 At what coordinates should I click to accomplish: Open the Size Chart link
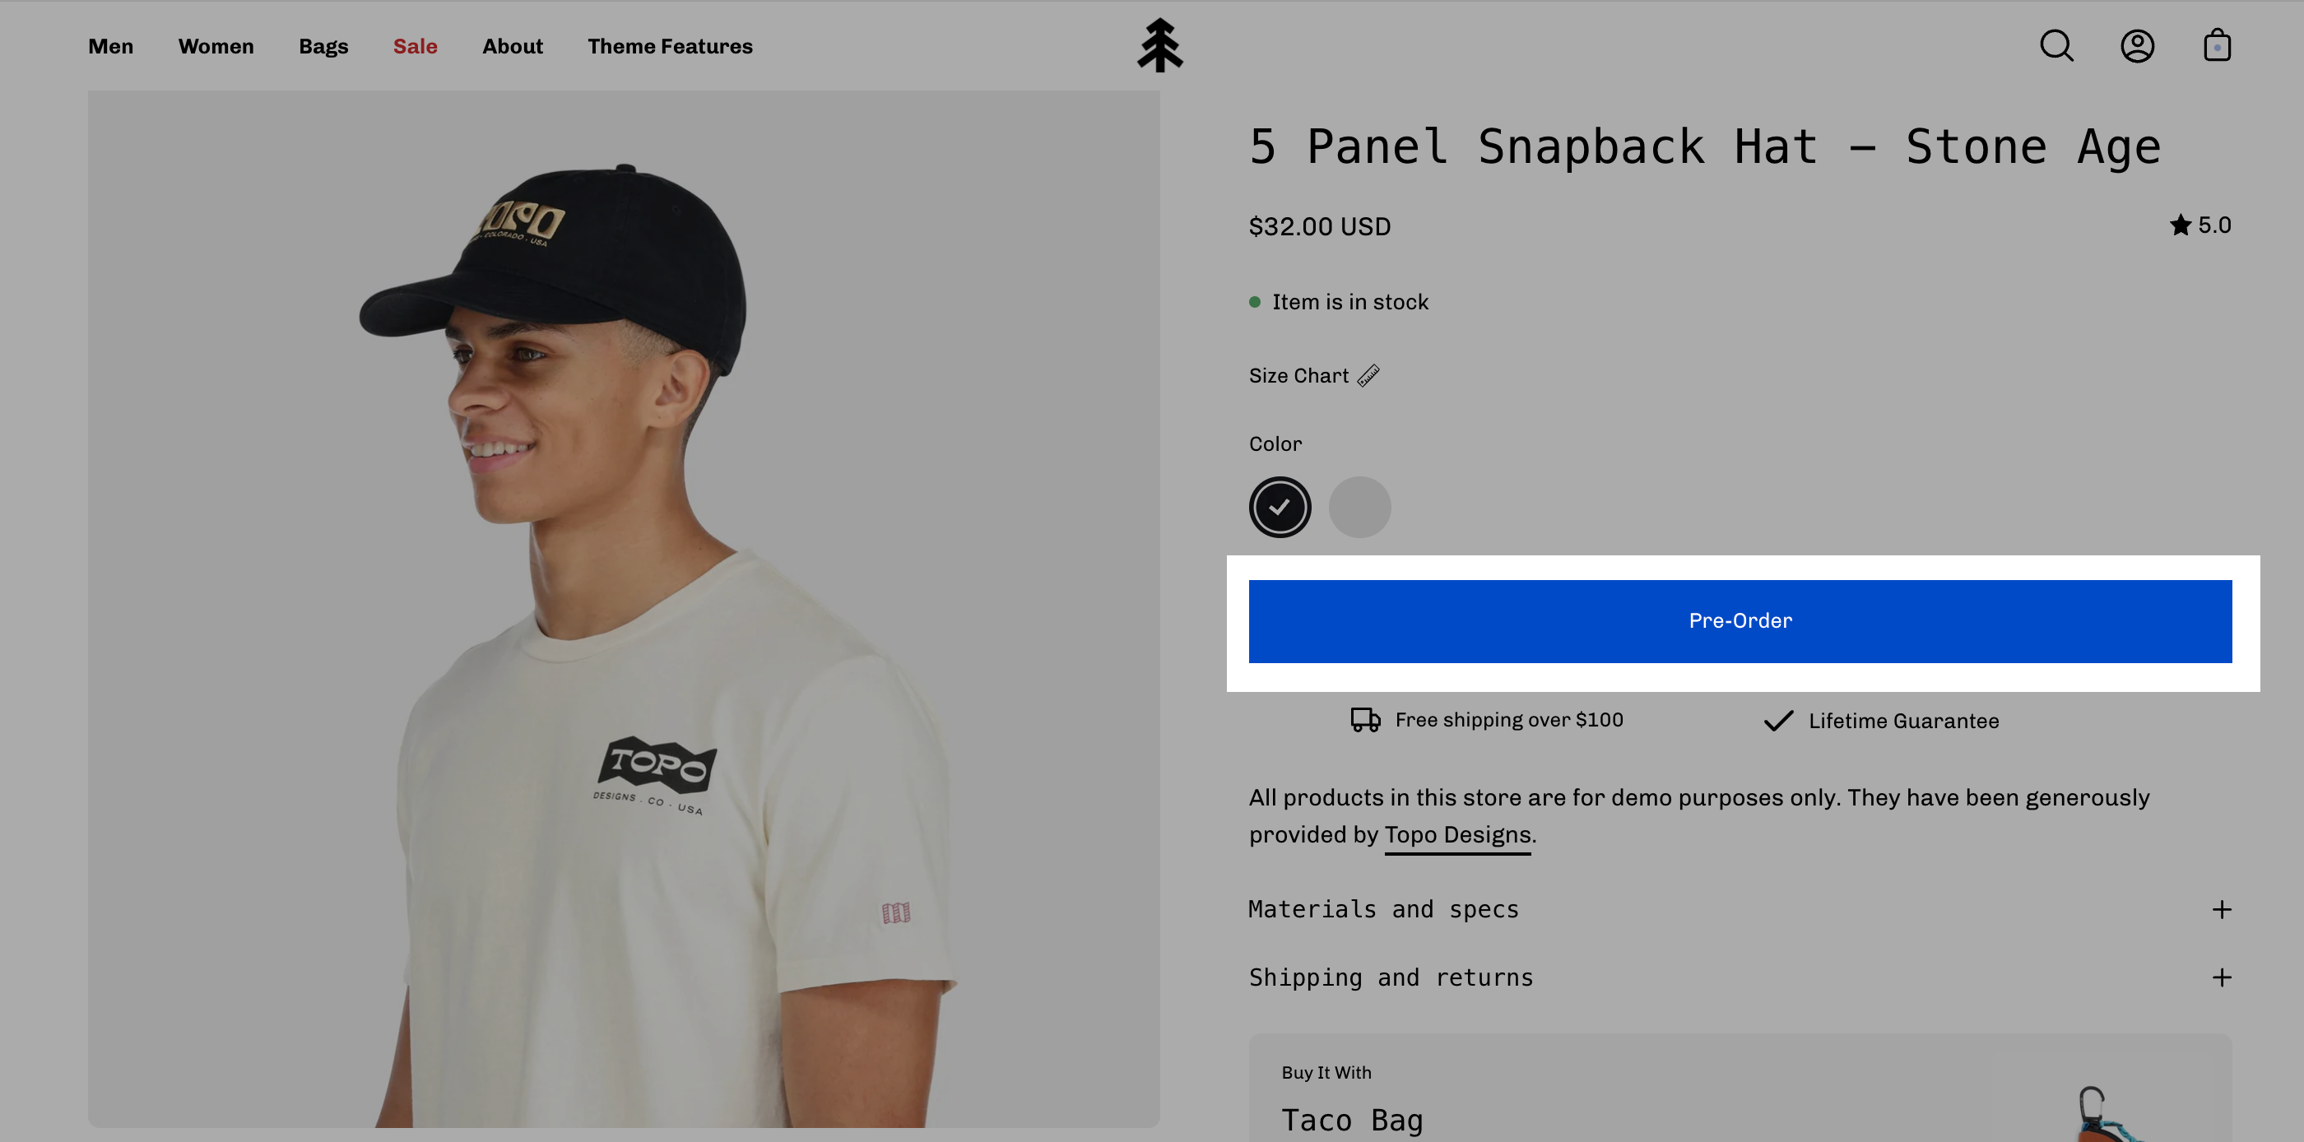point(1299,376)
